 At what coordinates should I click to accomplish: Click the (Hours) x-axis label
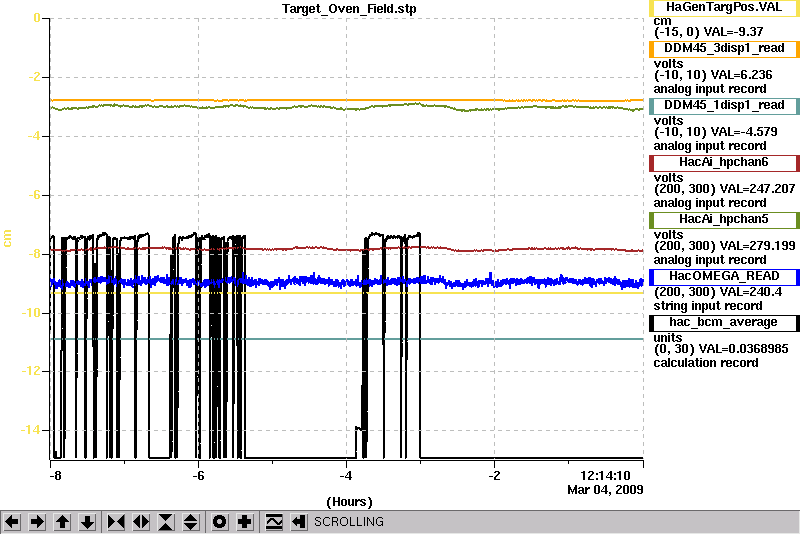coord(349,502)
